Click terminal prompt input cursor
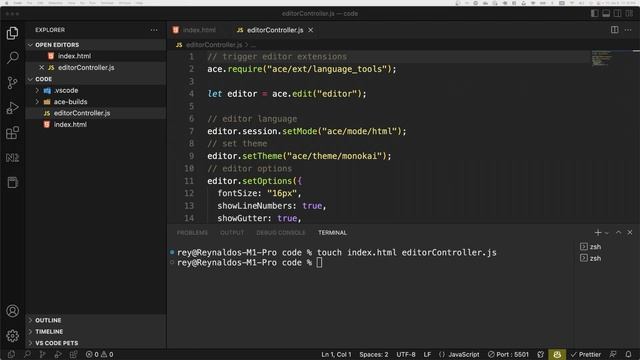Image resolution: width=640 pixels, height=360 pixels. [319, 262]
